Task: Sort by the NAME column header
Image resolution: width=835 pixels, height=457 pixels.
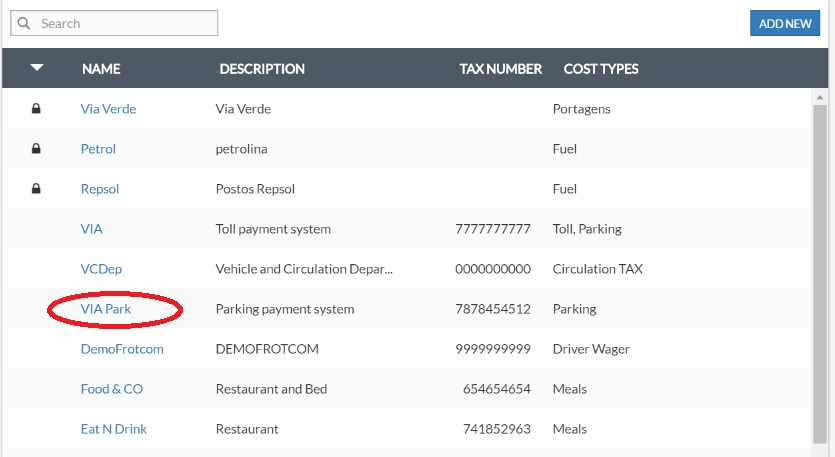Action: (x=101, y=69)
